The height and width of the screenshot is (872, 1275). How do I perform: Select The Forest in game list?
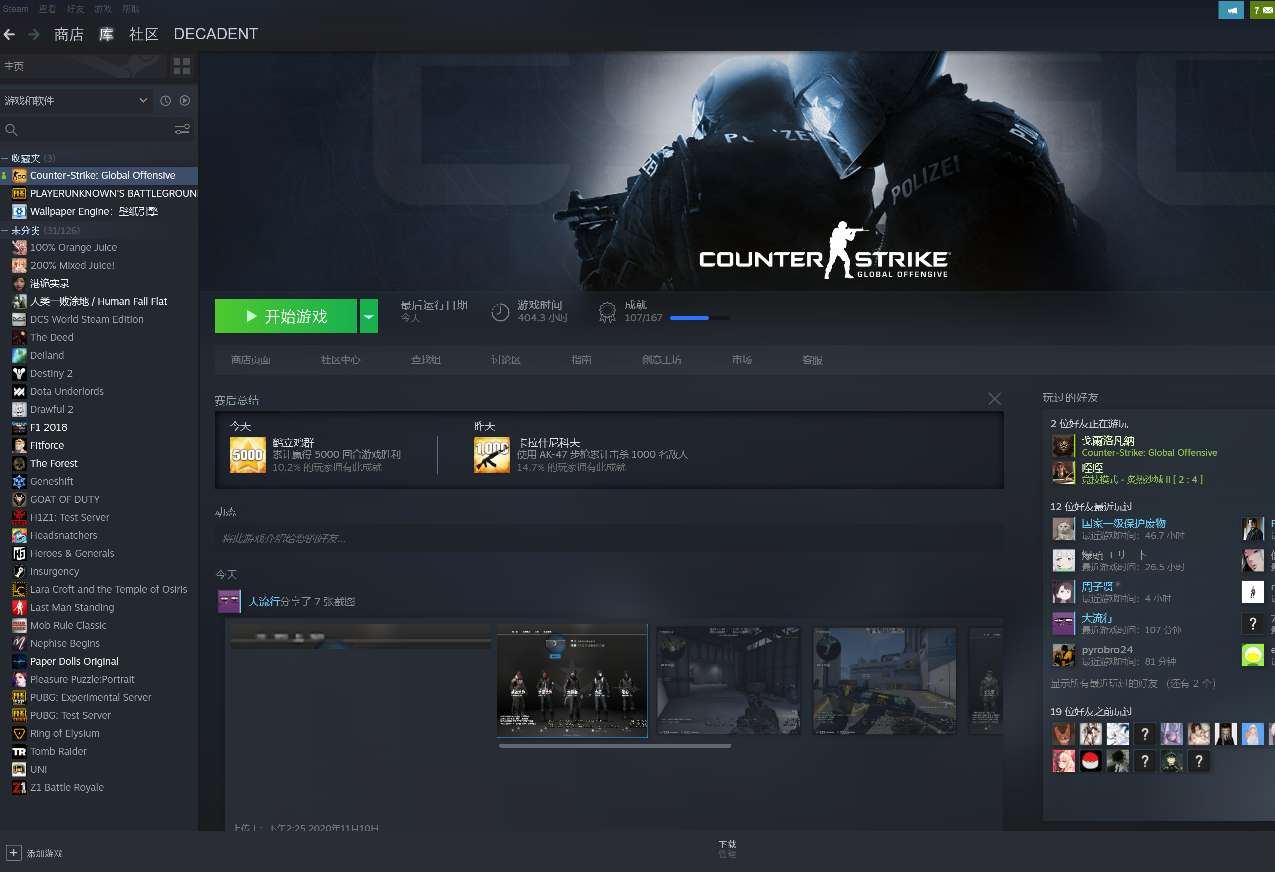click(x=54, y=463)
